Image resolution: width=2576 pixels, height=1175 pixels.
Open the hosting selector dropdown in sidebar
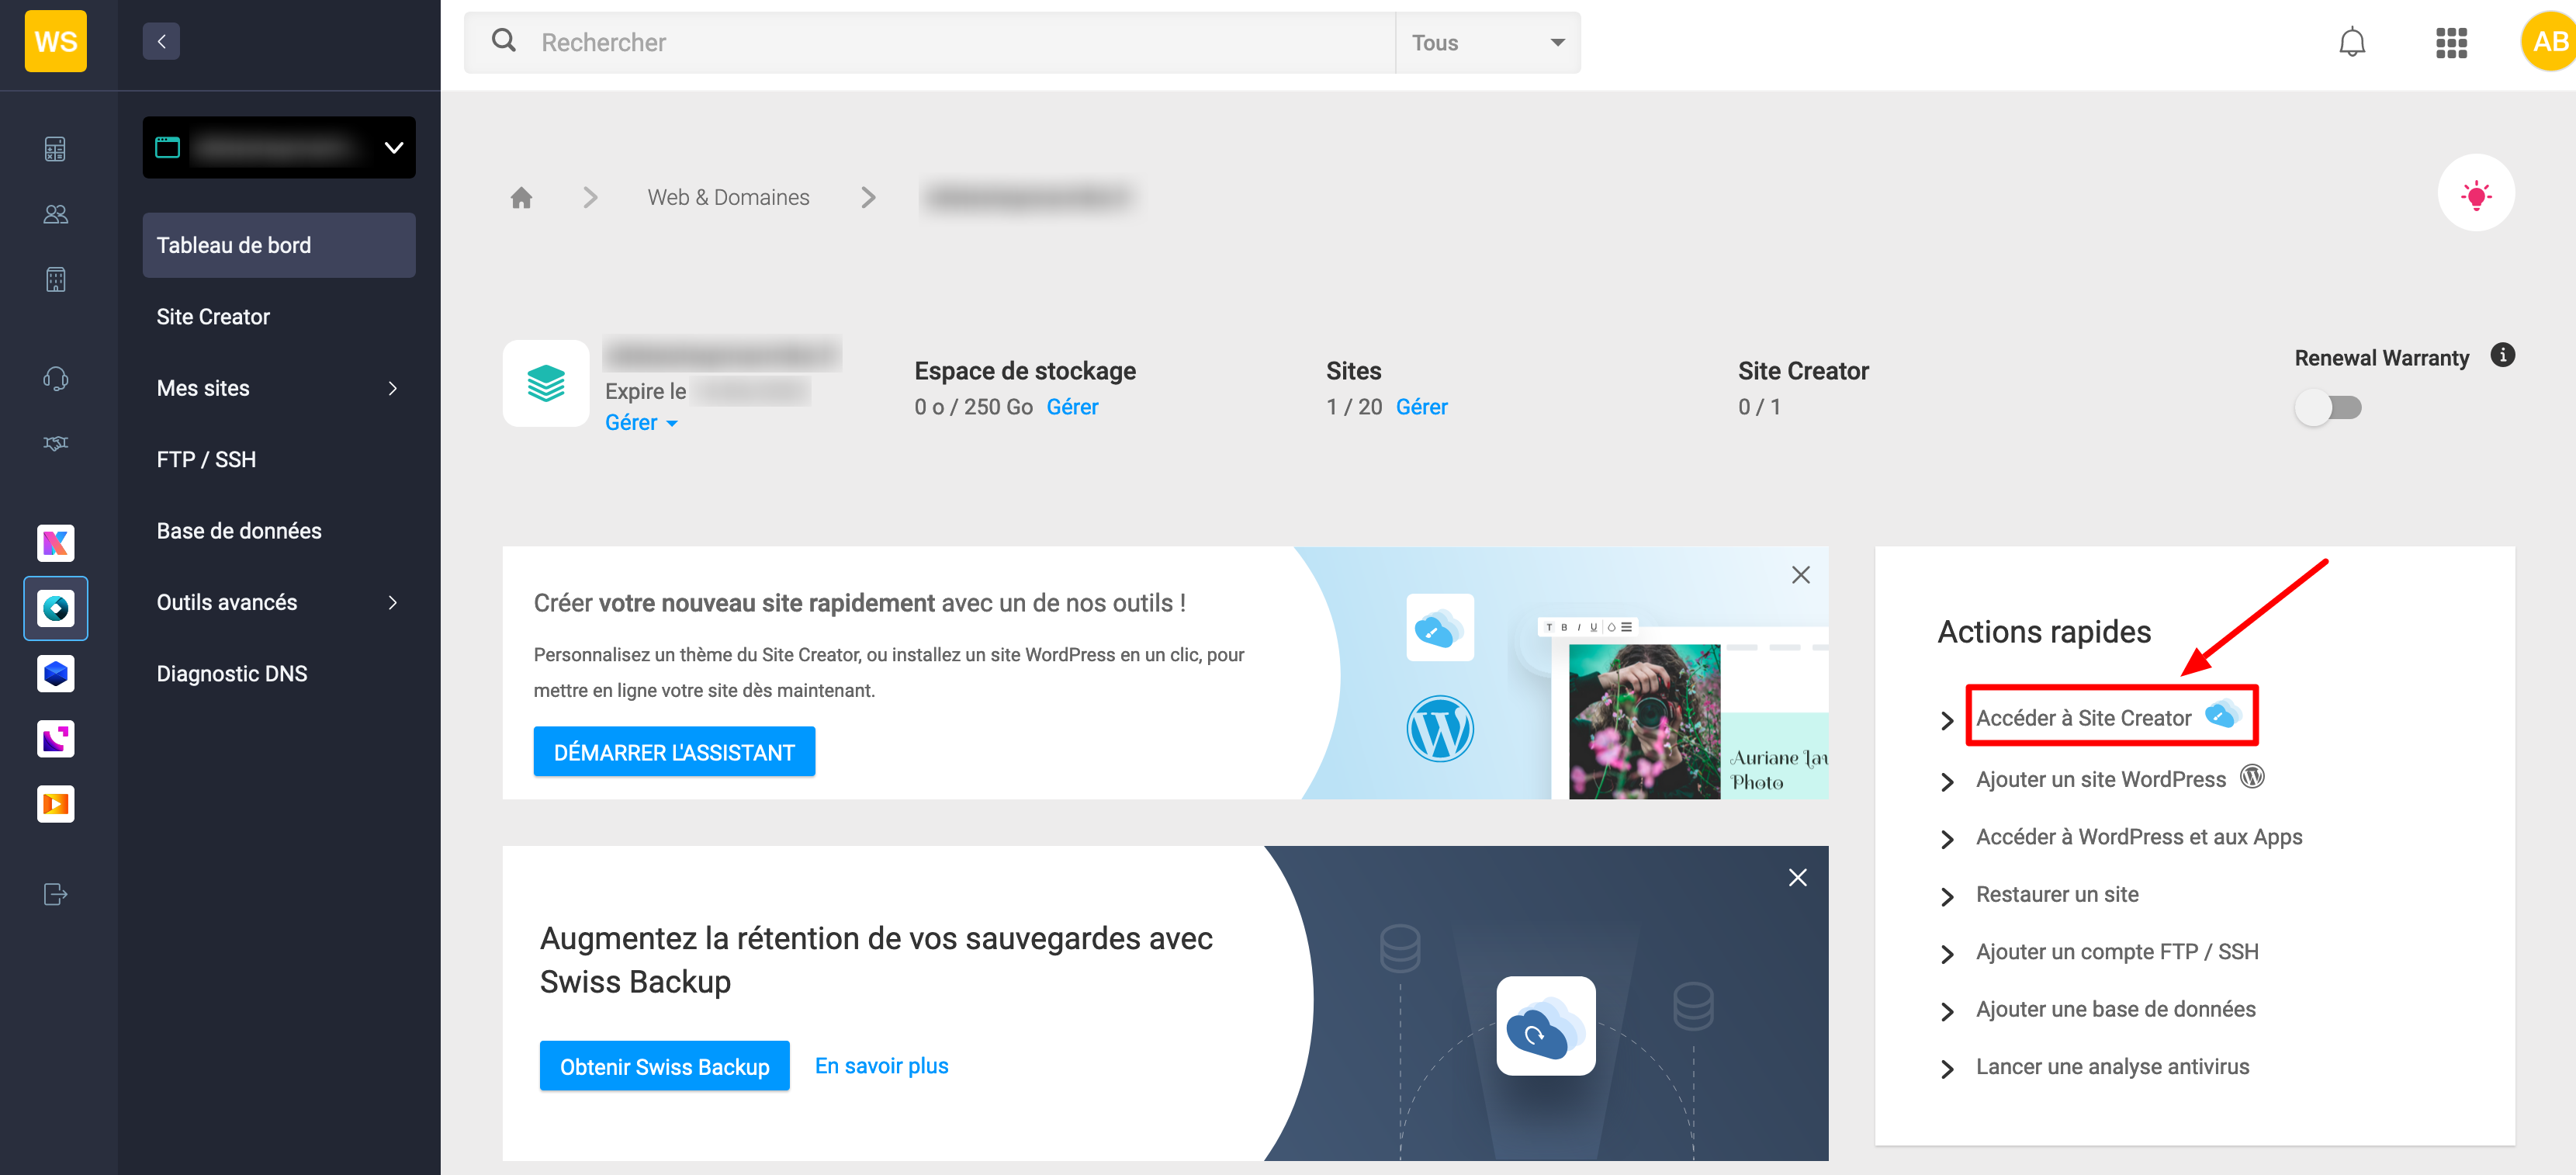coord(279,148)
